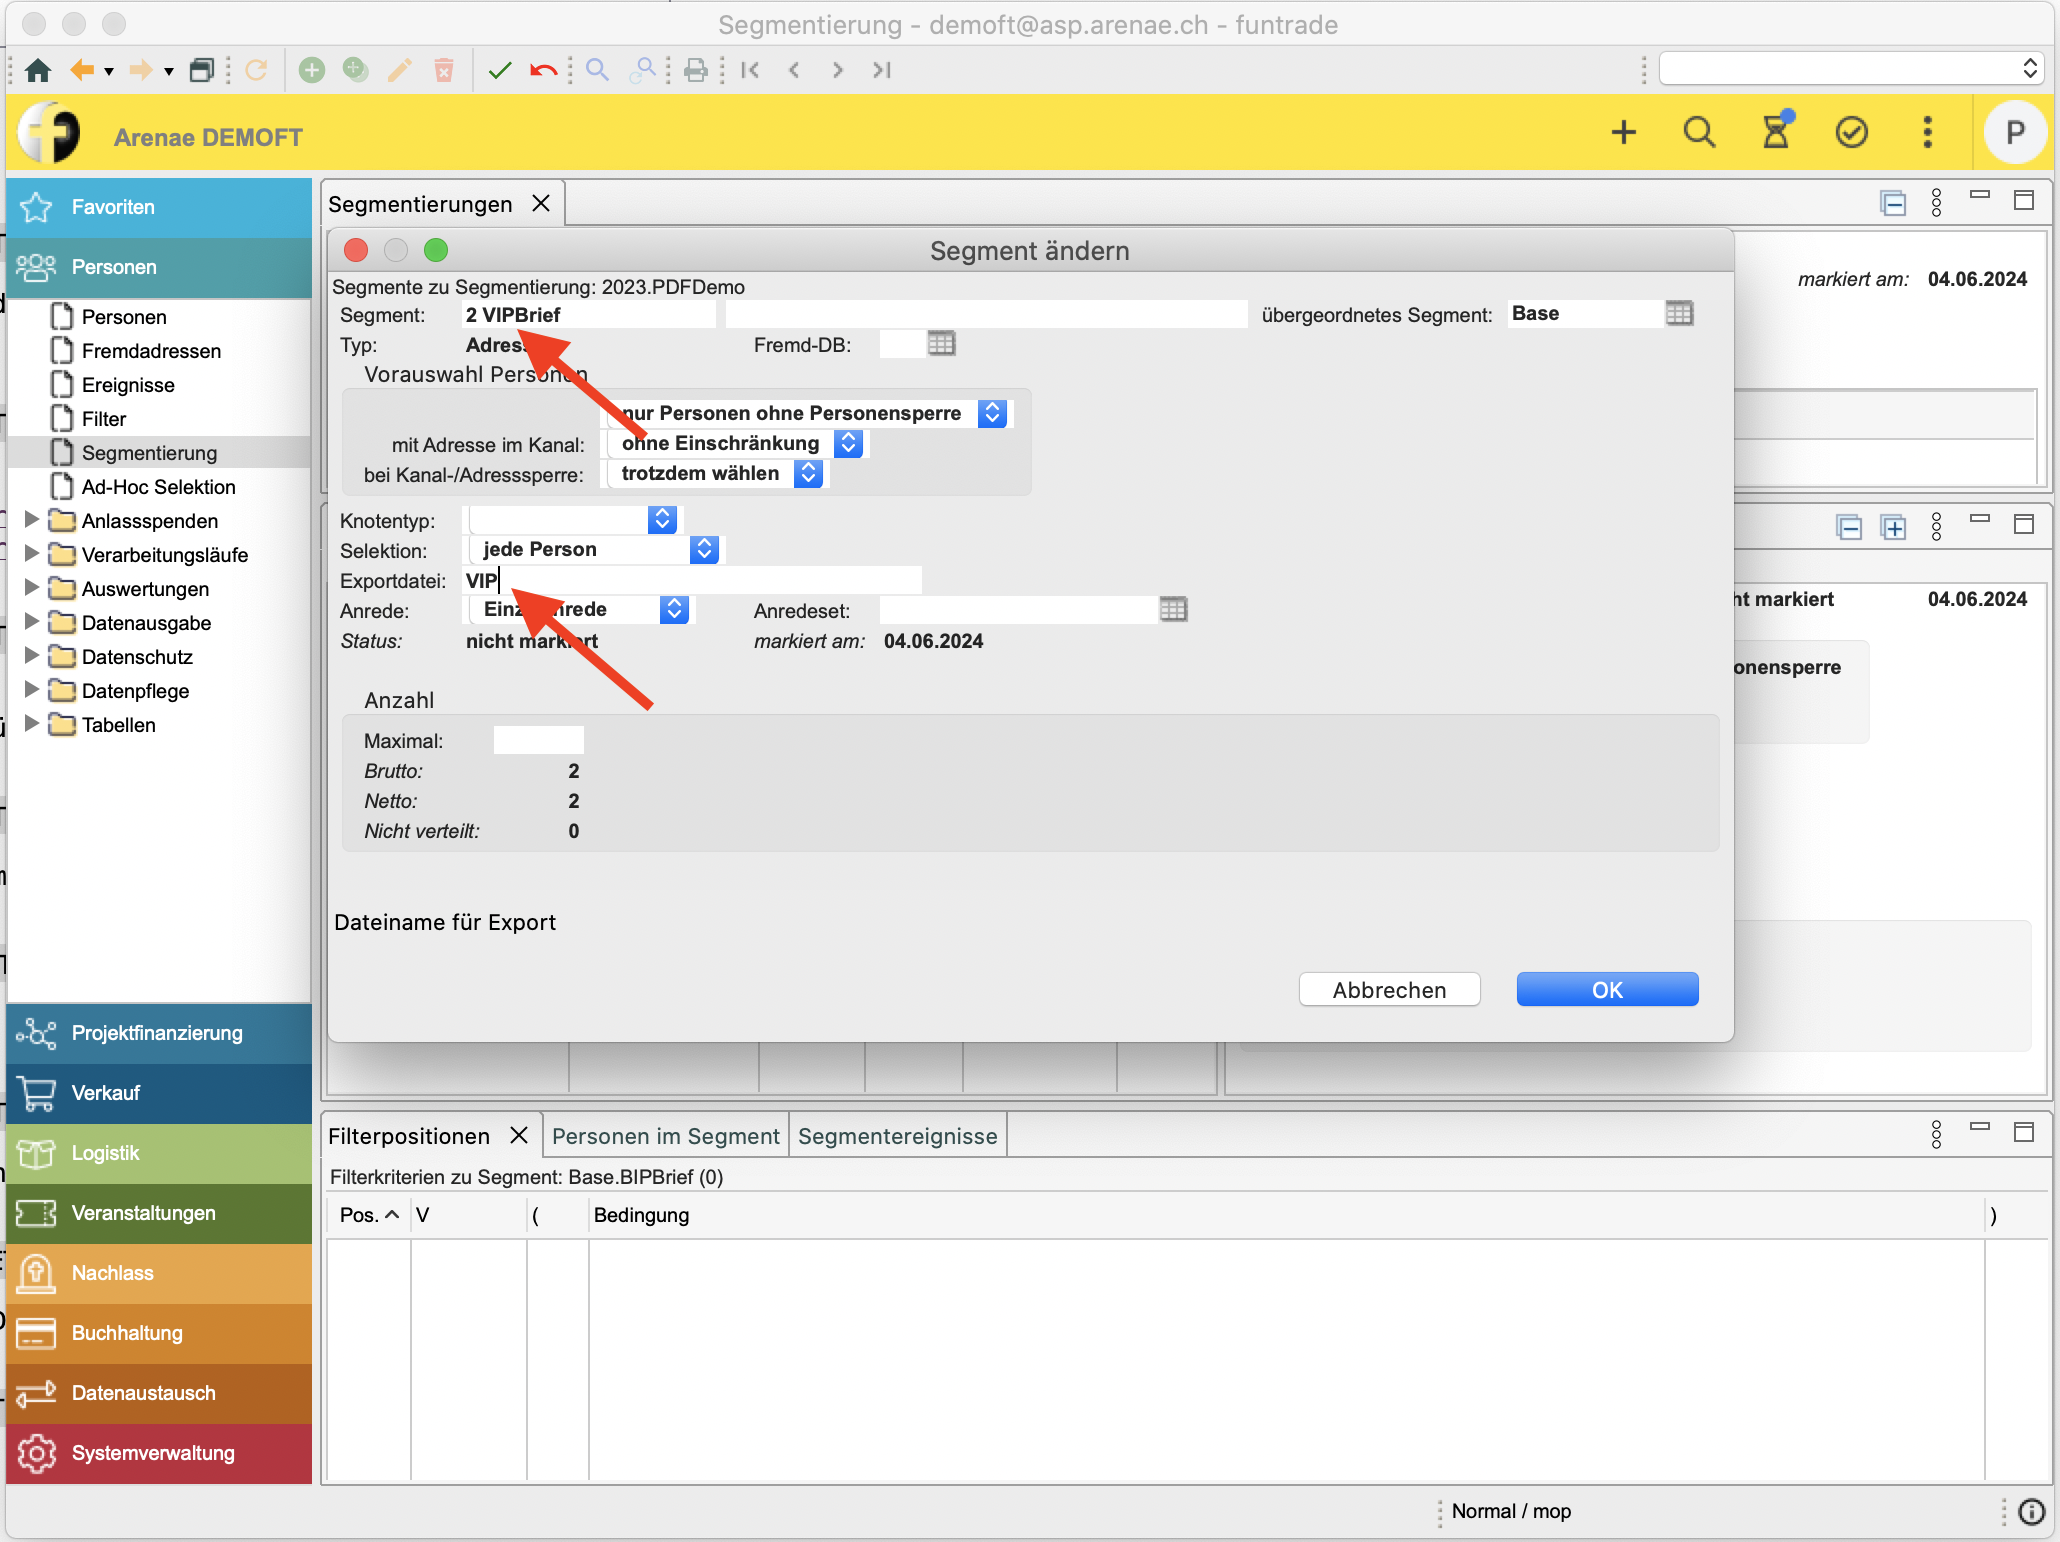Open the Ad-Hoc Selektion tree item
Viewport: 2060px width, 1542px height.
click(158, 487)
